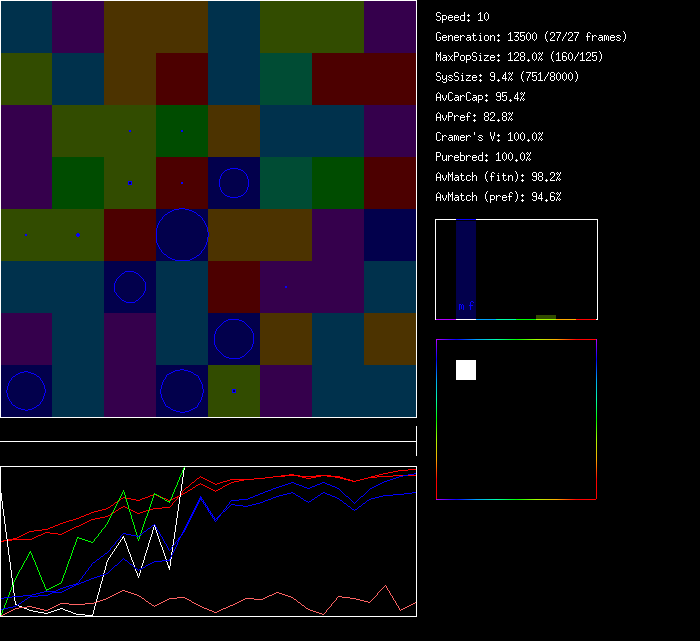Screen dimensions: 700x641
Task: Click the Speed: 10 readout
Action: tap(463, 17)
